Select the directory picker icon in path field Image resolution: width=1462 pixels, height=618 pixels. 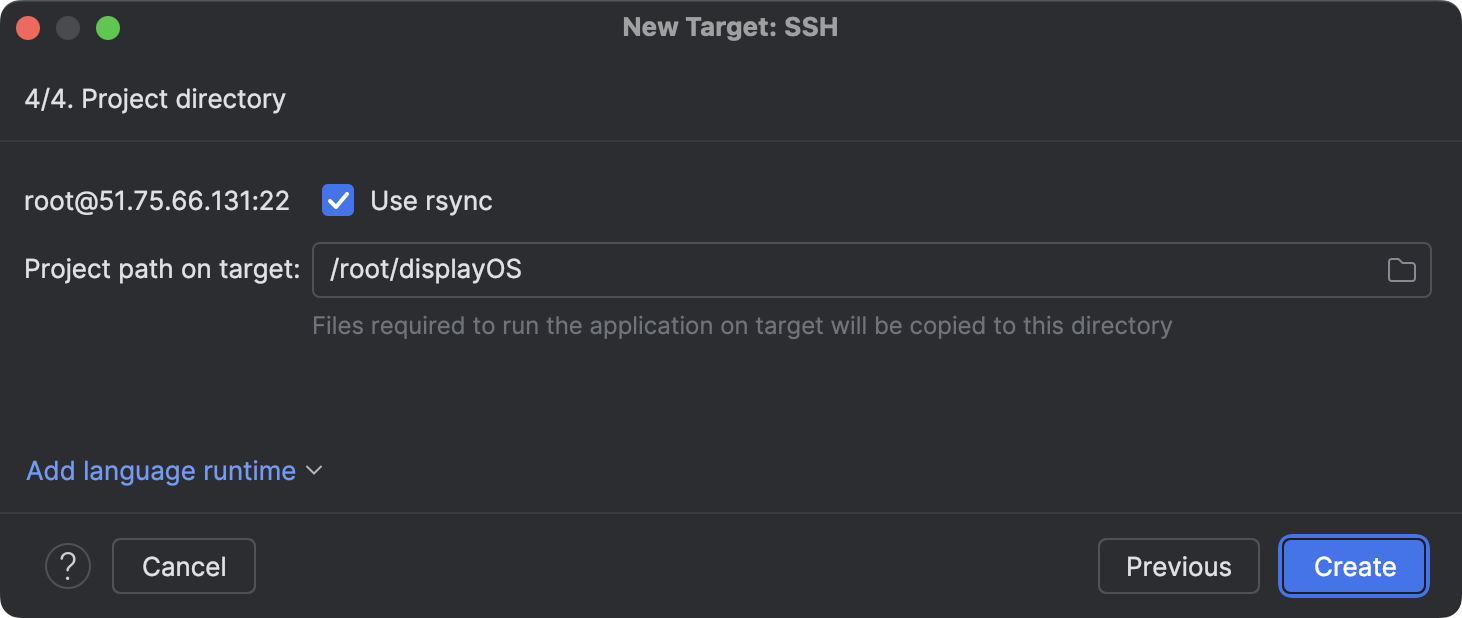pyautogui.click(x=1401, y=269)
